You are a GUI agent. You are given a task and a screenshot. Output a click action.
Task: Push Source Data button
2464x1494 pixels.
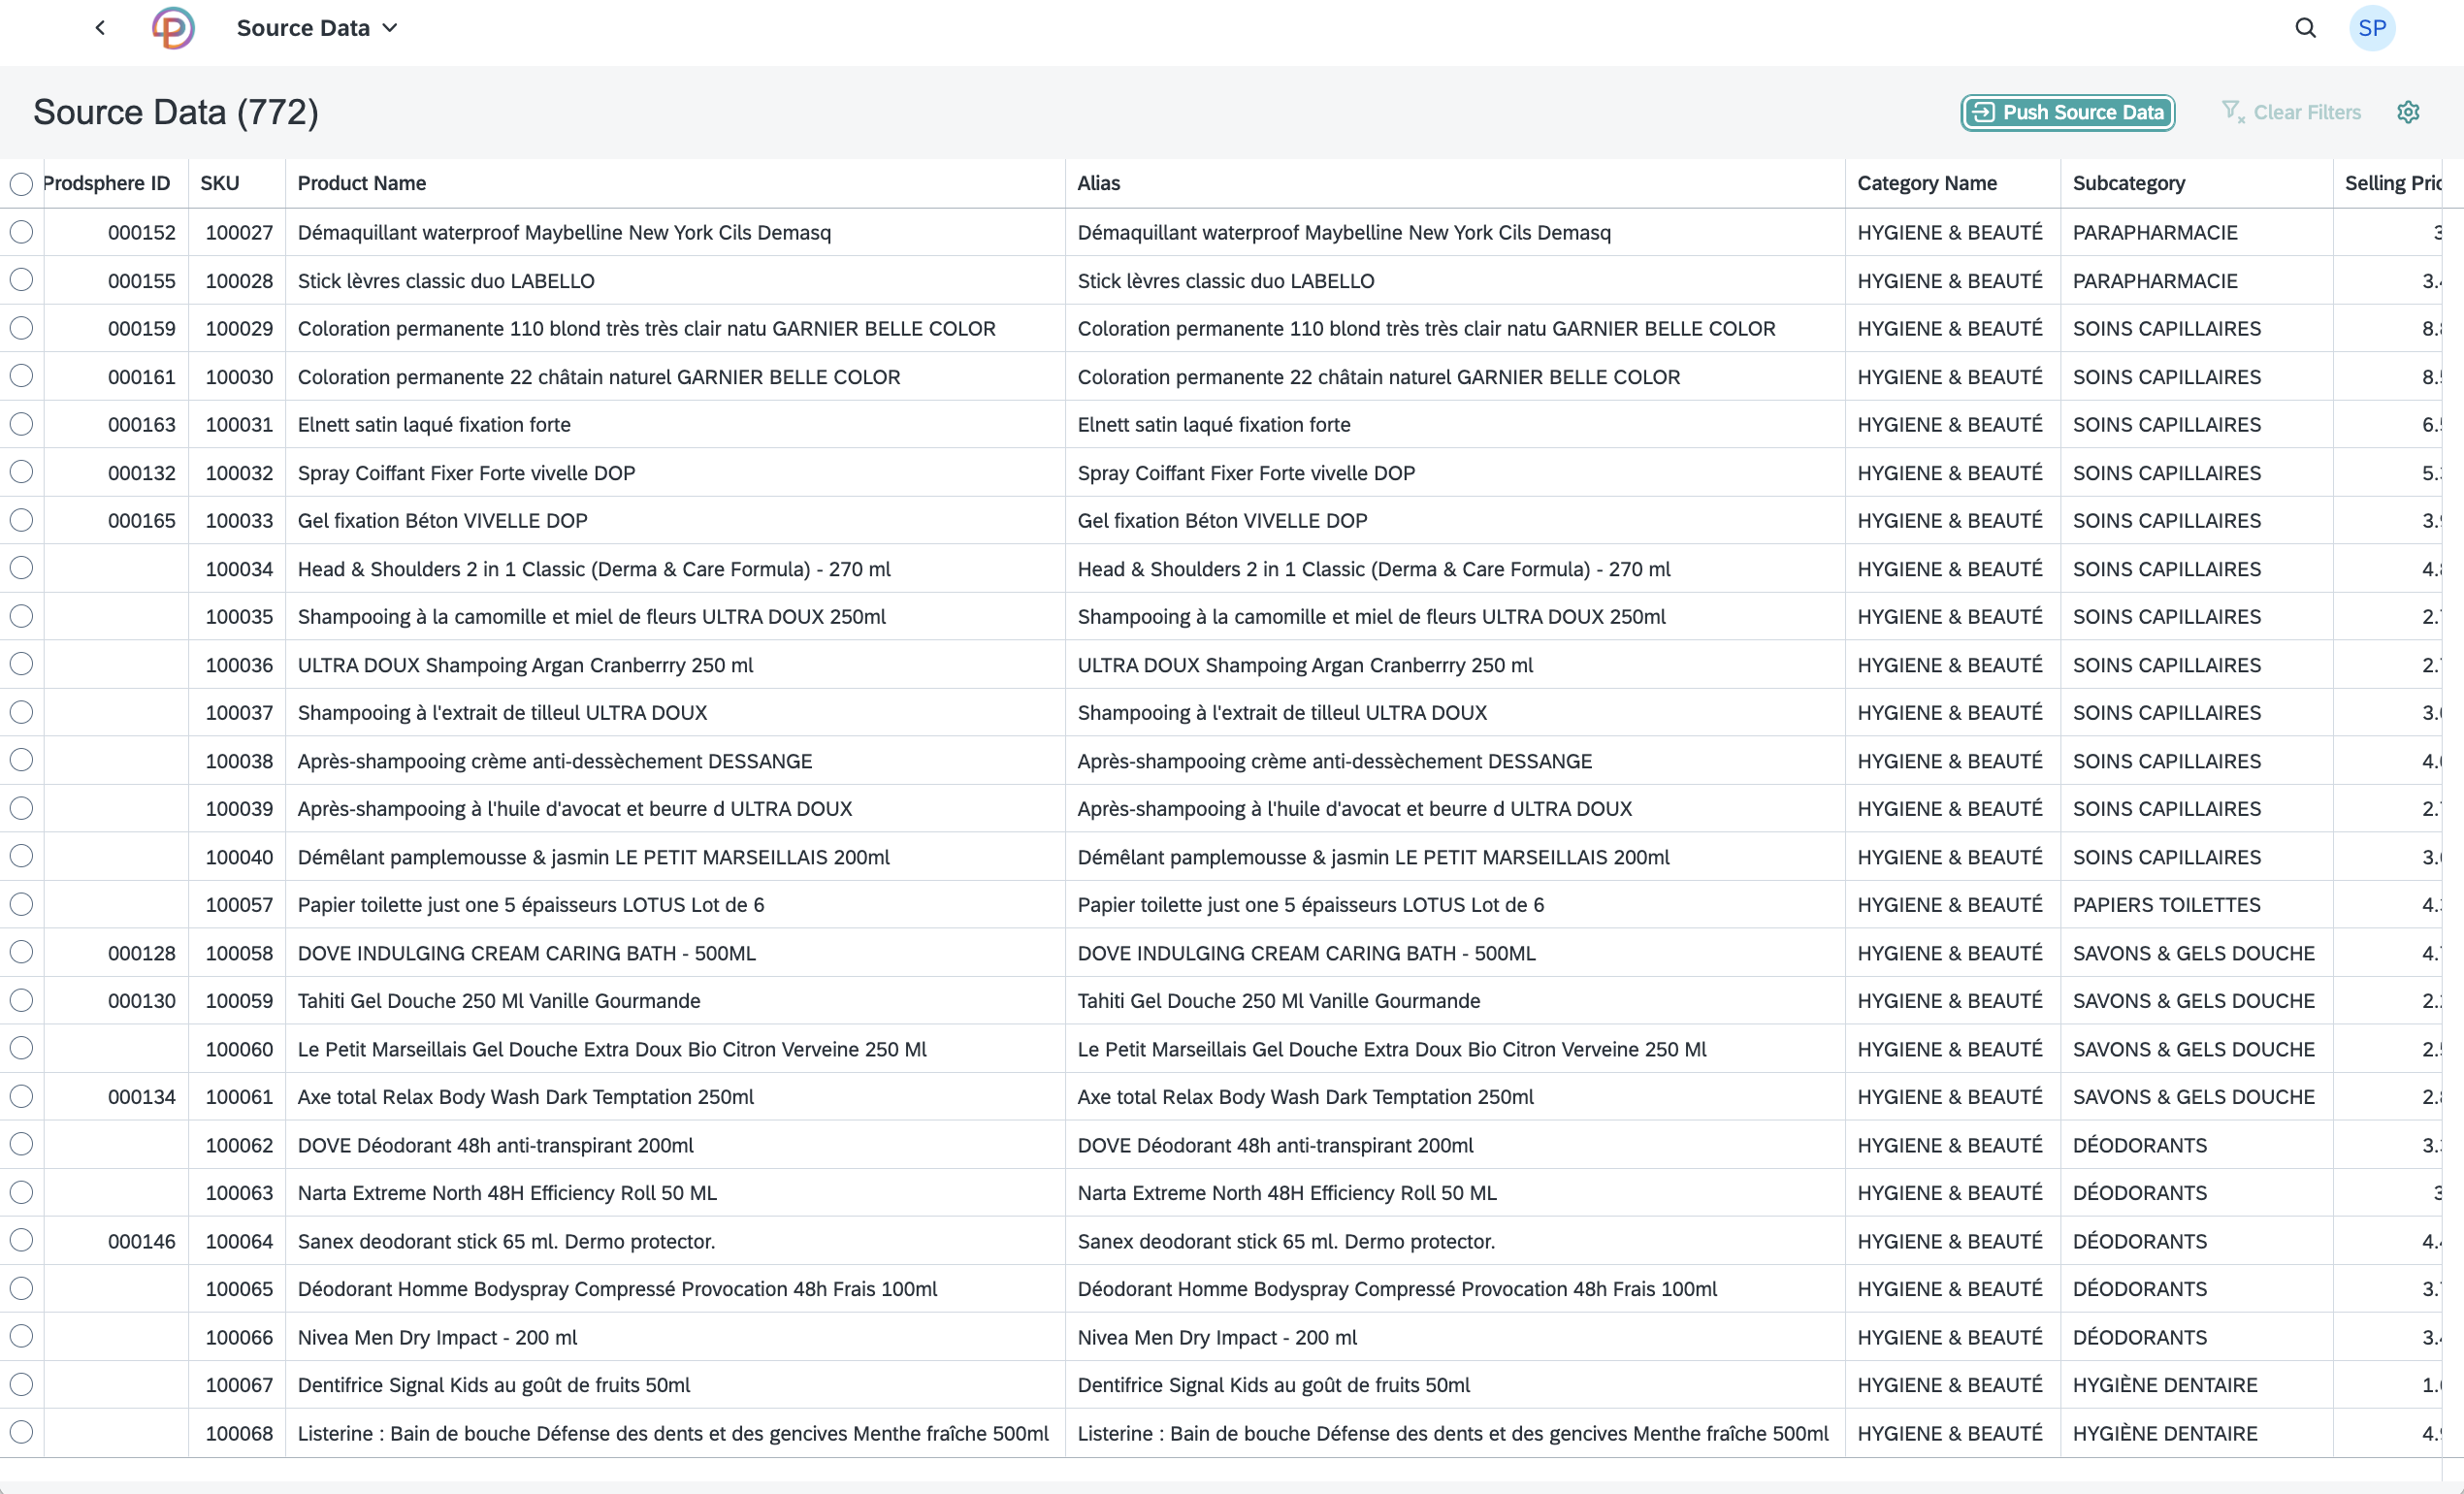[x=2068, y=112]
